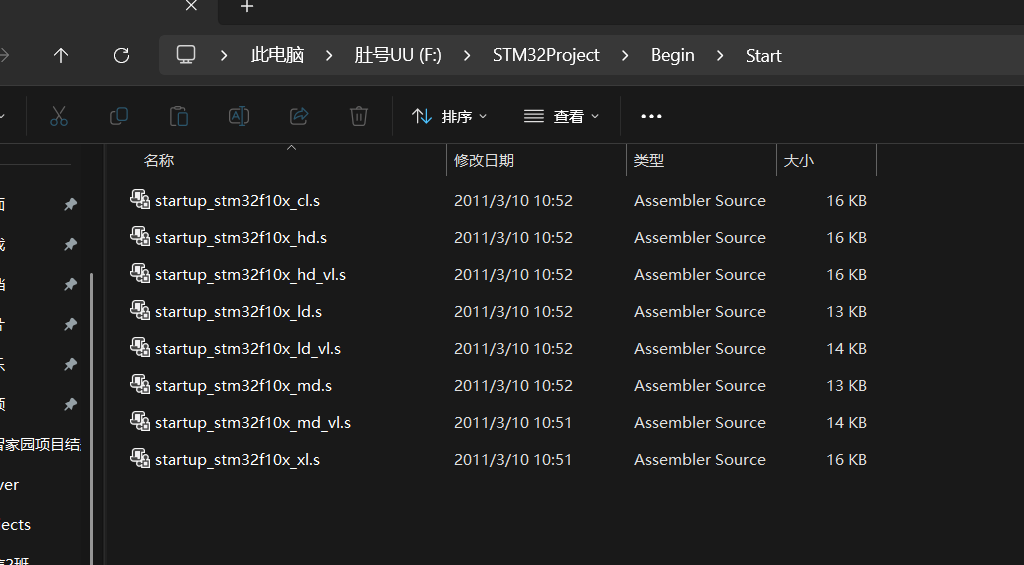This screenshot has width=1024, height=565.
Task: Click the Cut scissors icon
Action: tap(59, 116)
